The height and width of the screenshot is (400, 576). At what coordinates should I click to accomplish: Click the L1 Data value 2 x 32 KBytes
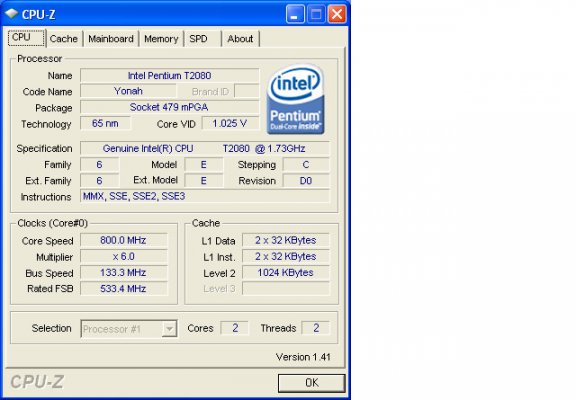point(286,240)
